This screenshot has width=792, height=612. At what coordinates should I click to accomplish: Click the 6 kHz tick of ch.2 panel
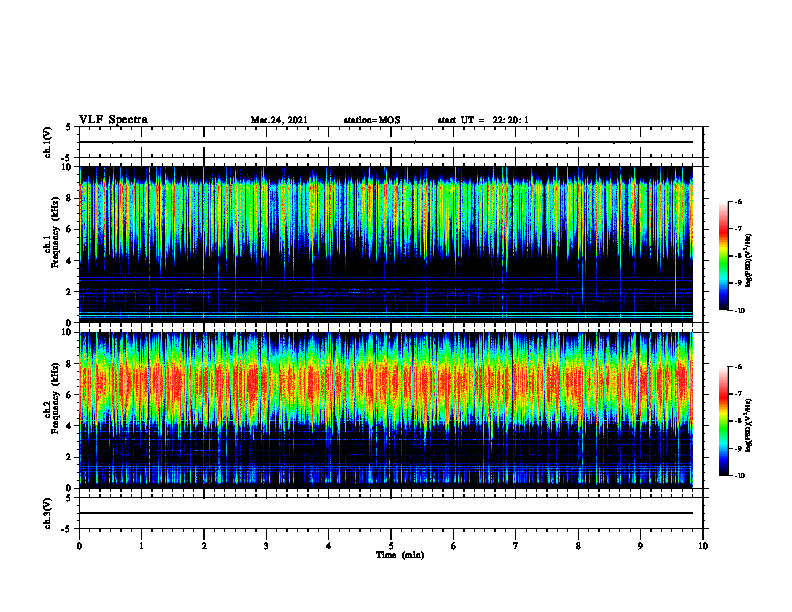point(70,395)
